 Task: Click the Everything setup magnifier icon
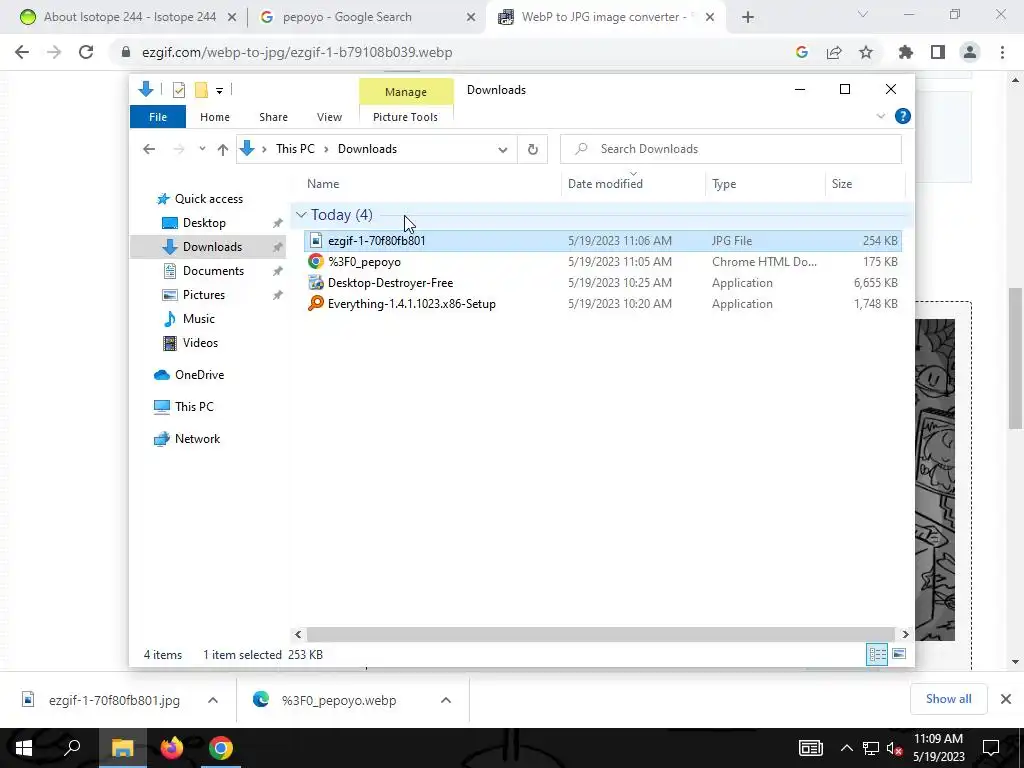pos(315,304)
